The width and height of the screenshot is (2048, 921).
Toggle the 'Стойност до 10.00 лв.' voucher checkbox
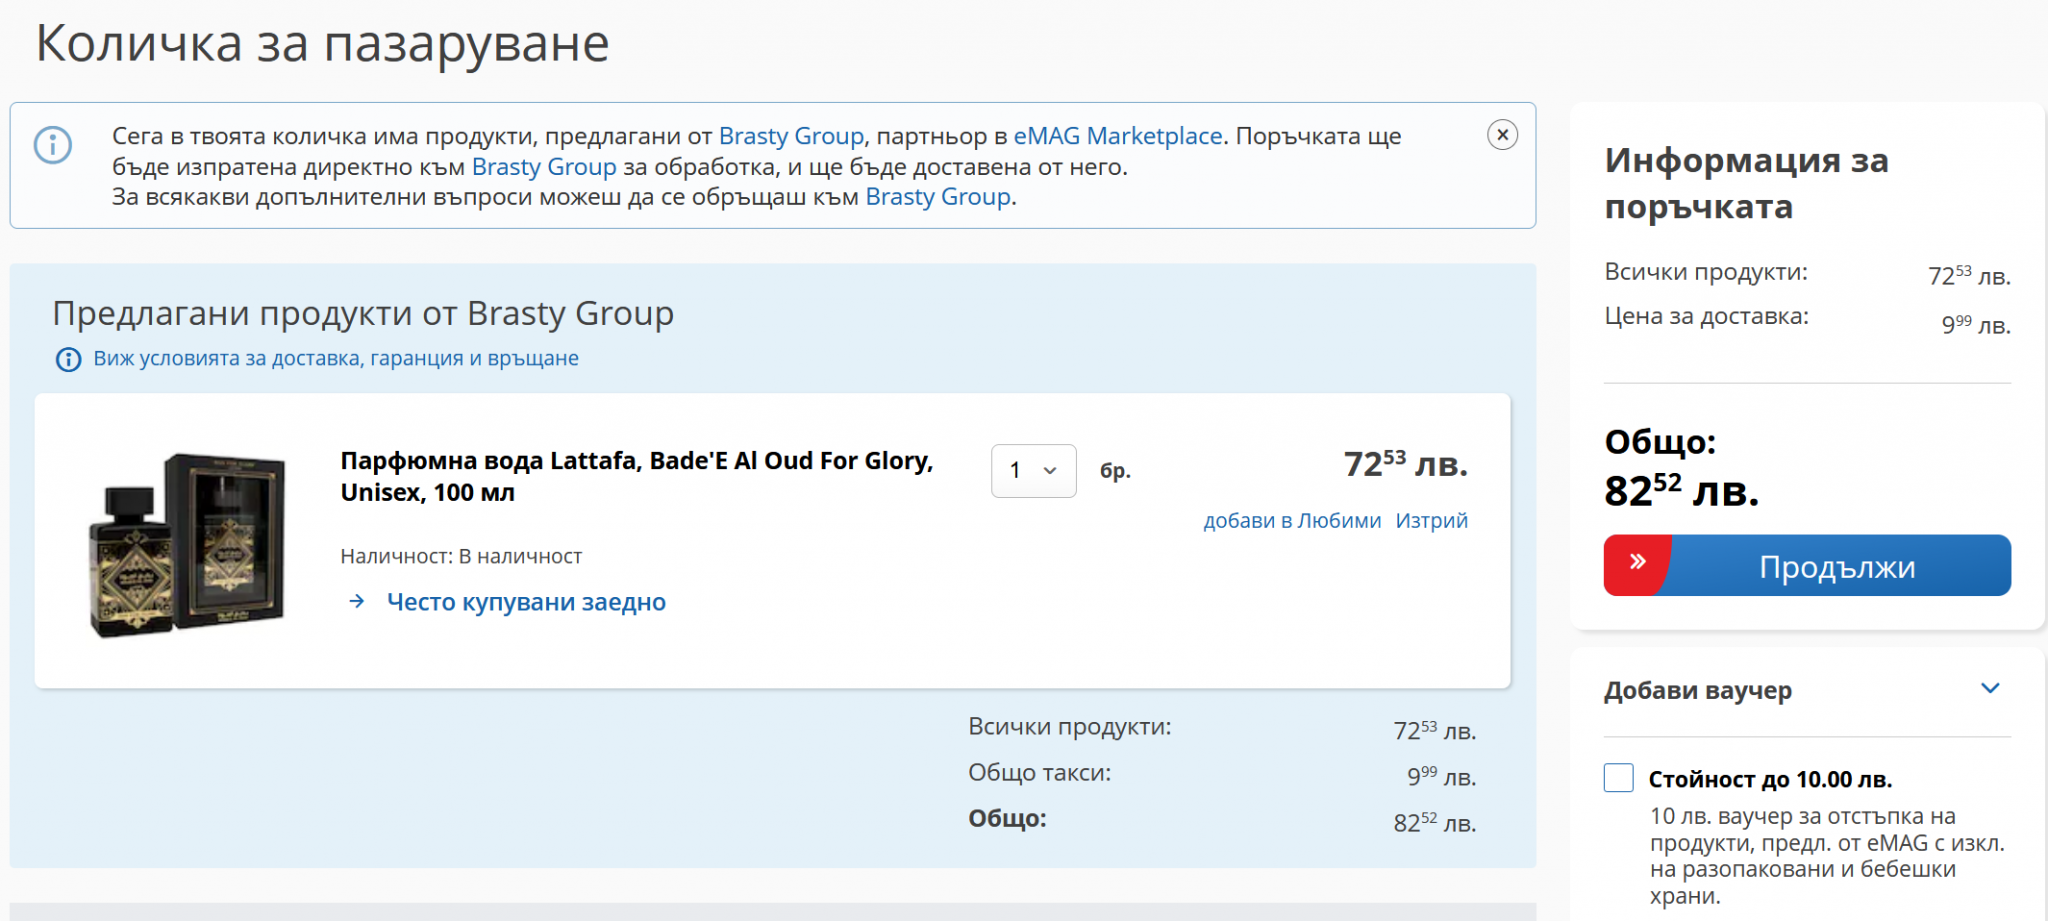pos(1618,778)
